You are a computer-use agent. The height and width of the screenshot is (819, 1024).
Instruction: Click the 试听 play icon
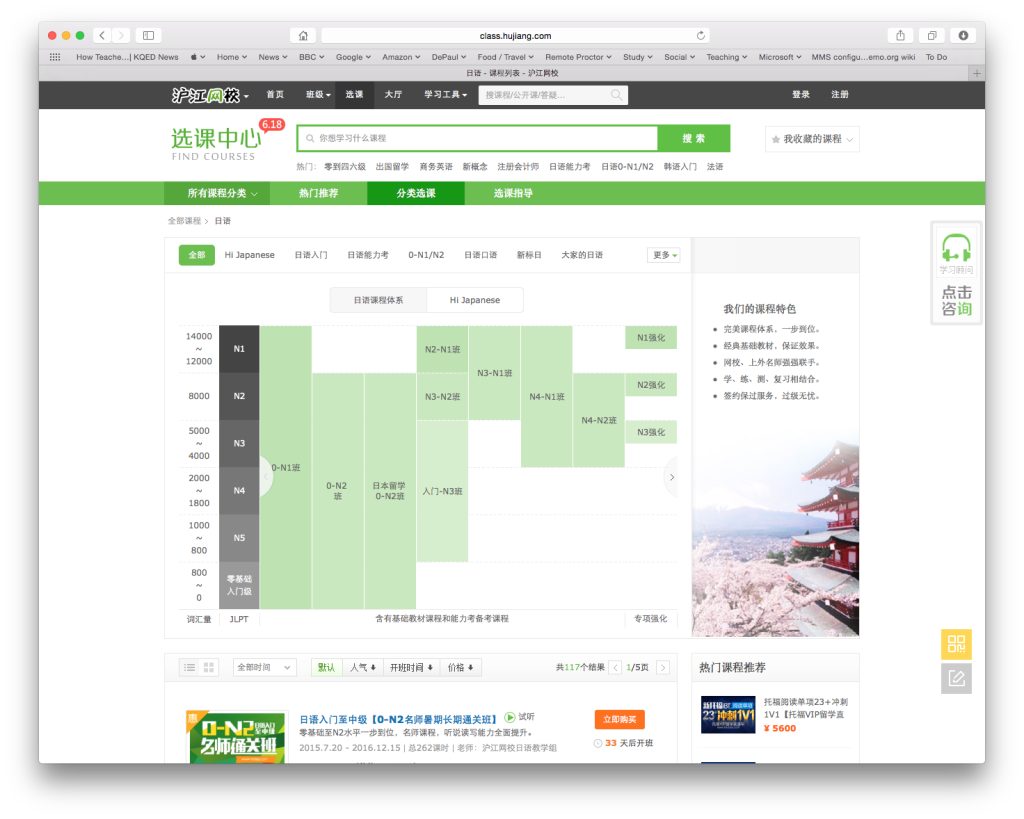coord(510,717)
